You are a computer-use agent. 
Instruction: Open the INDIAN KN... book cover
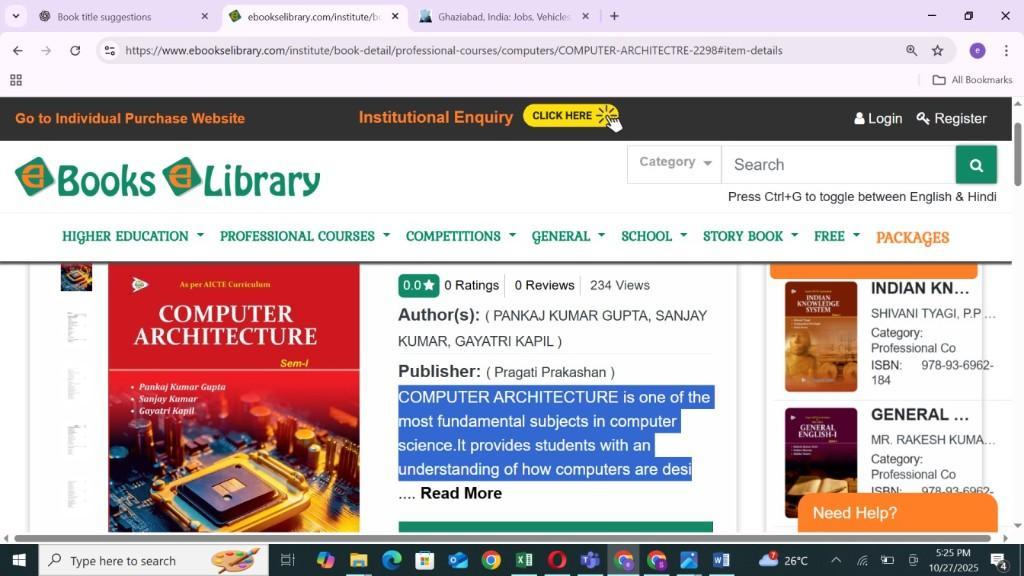pos(821,336)
